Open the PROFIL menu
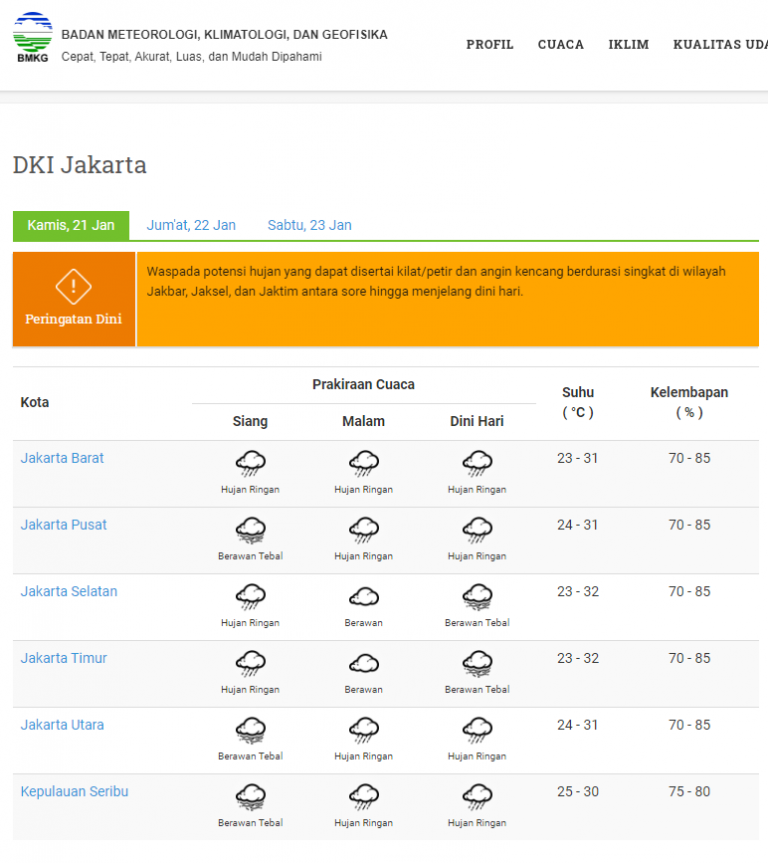This screenshot has width=768, height=863. click(490, 45)
